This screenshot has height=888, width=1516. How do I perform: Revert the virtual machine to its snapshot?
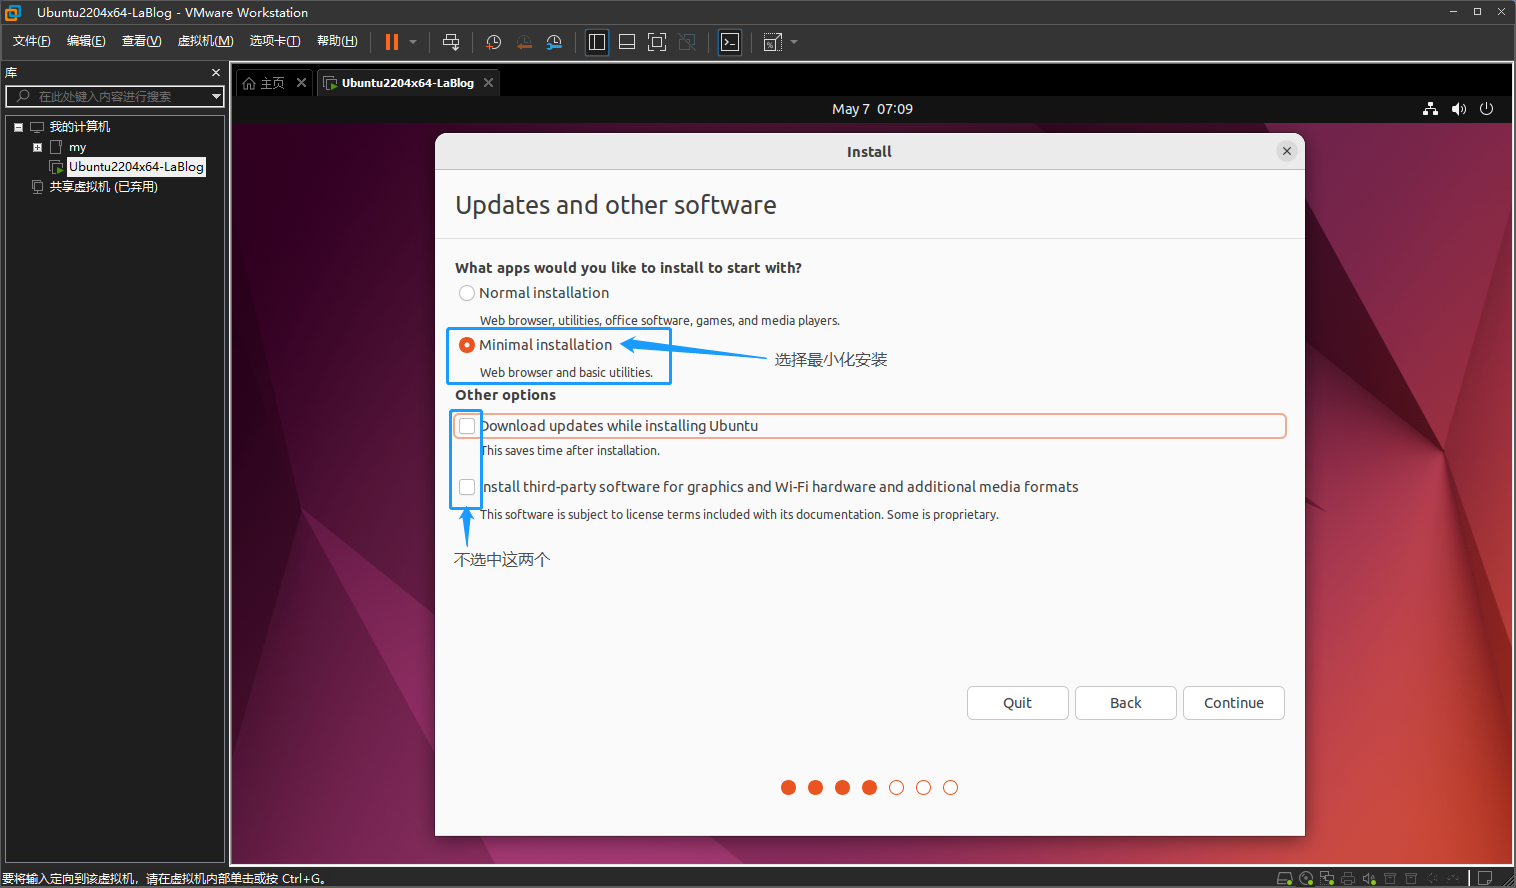click(x=524, y=42)
